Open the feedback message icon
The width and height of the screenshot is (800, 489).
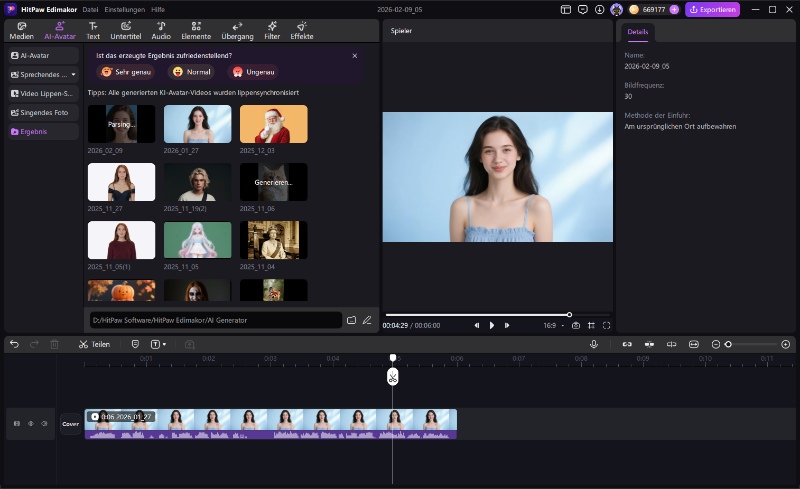click(583, 10)
